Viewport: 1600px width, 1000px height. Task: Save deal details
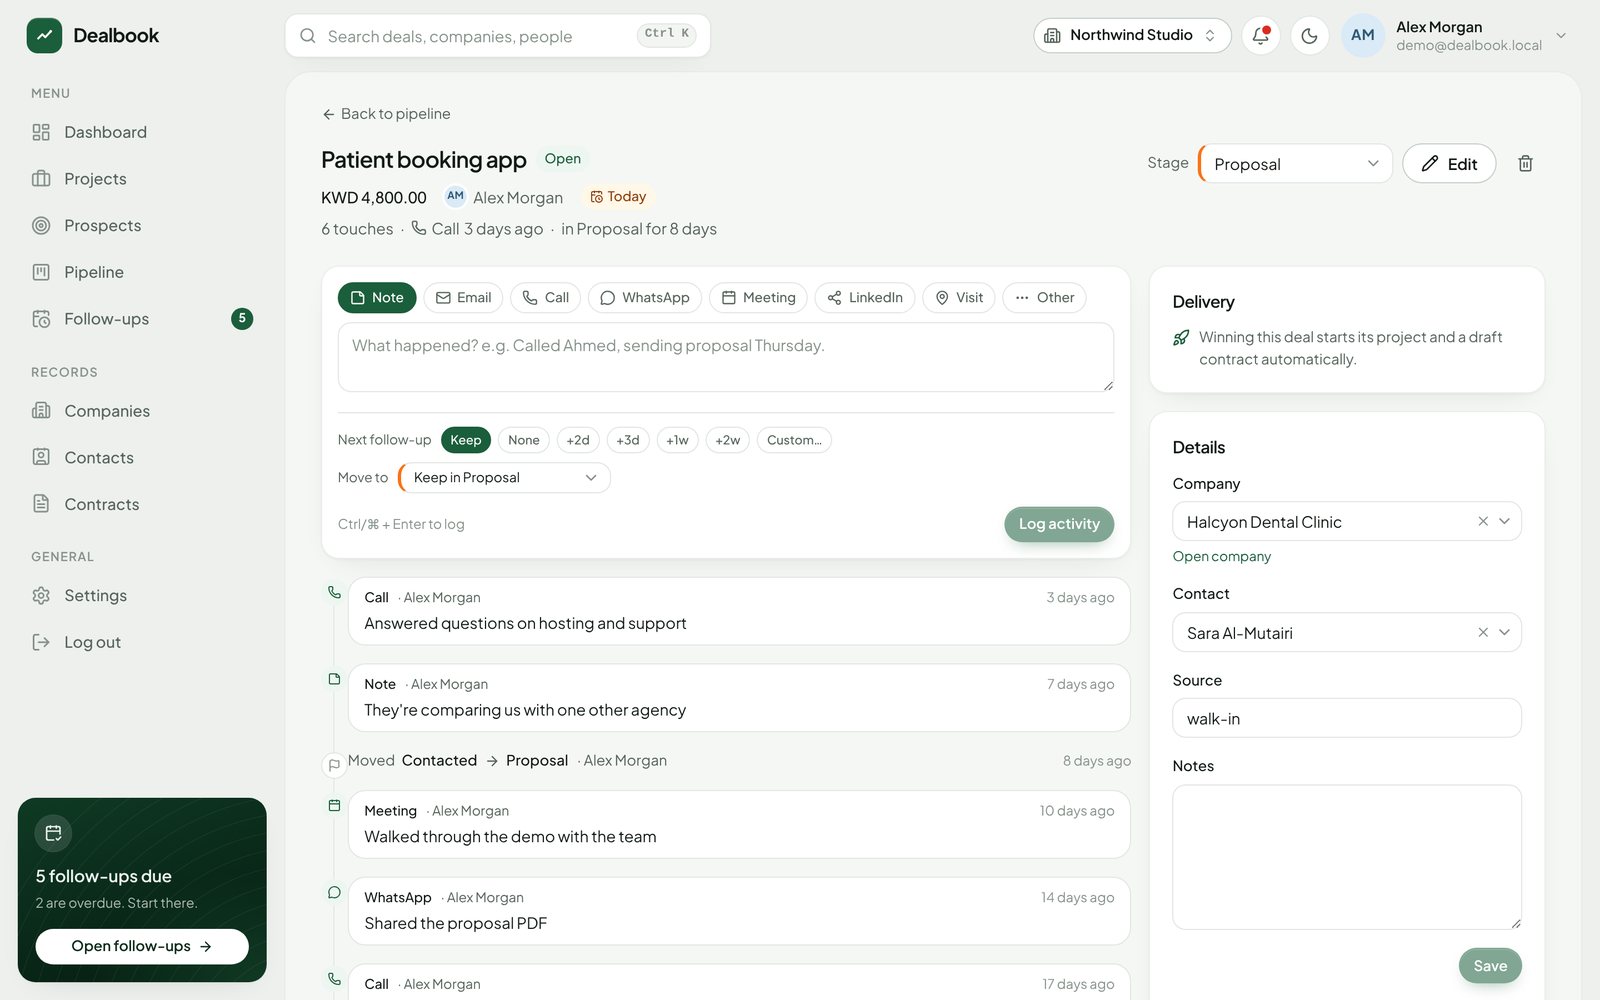coord(1490,966)
